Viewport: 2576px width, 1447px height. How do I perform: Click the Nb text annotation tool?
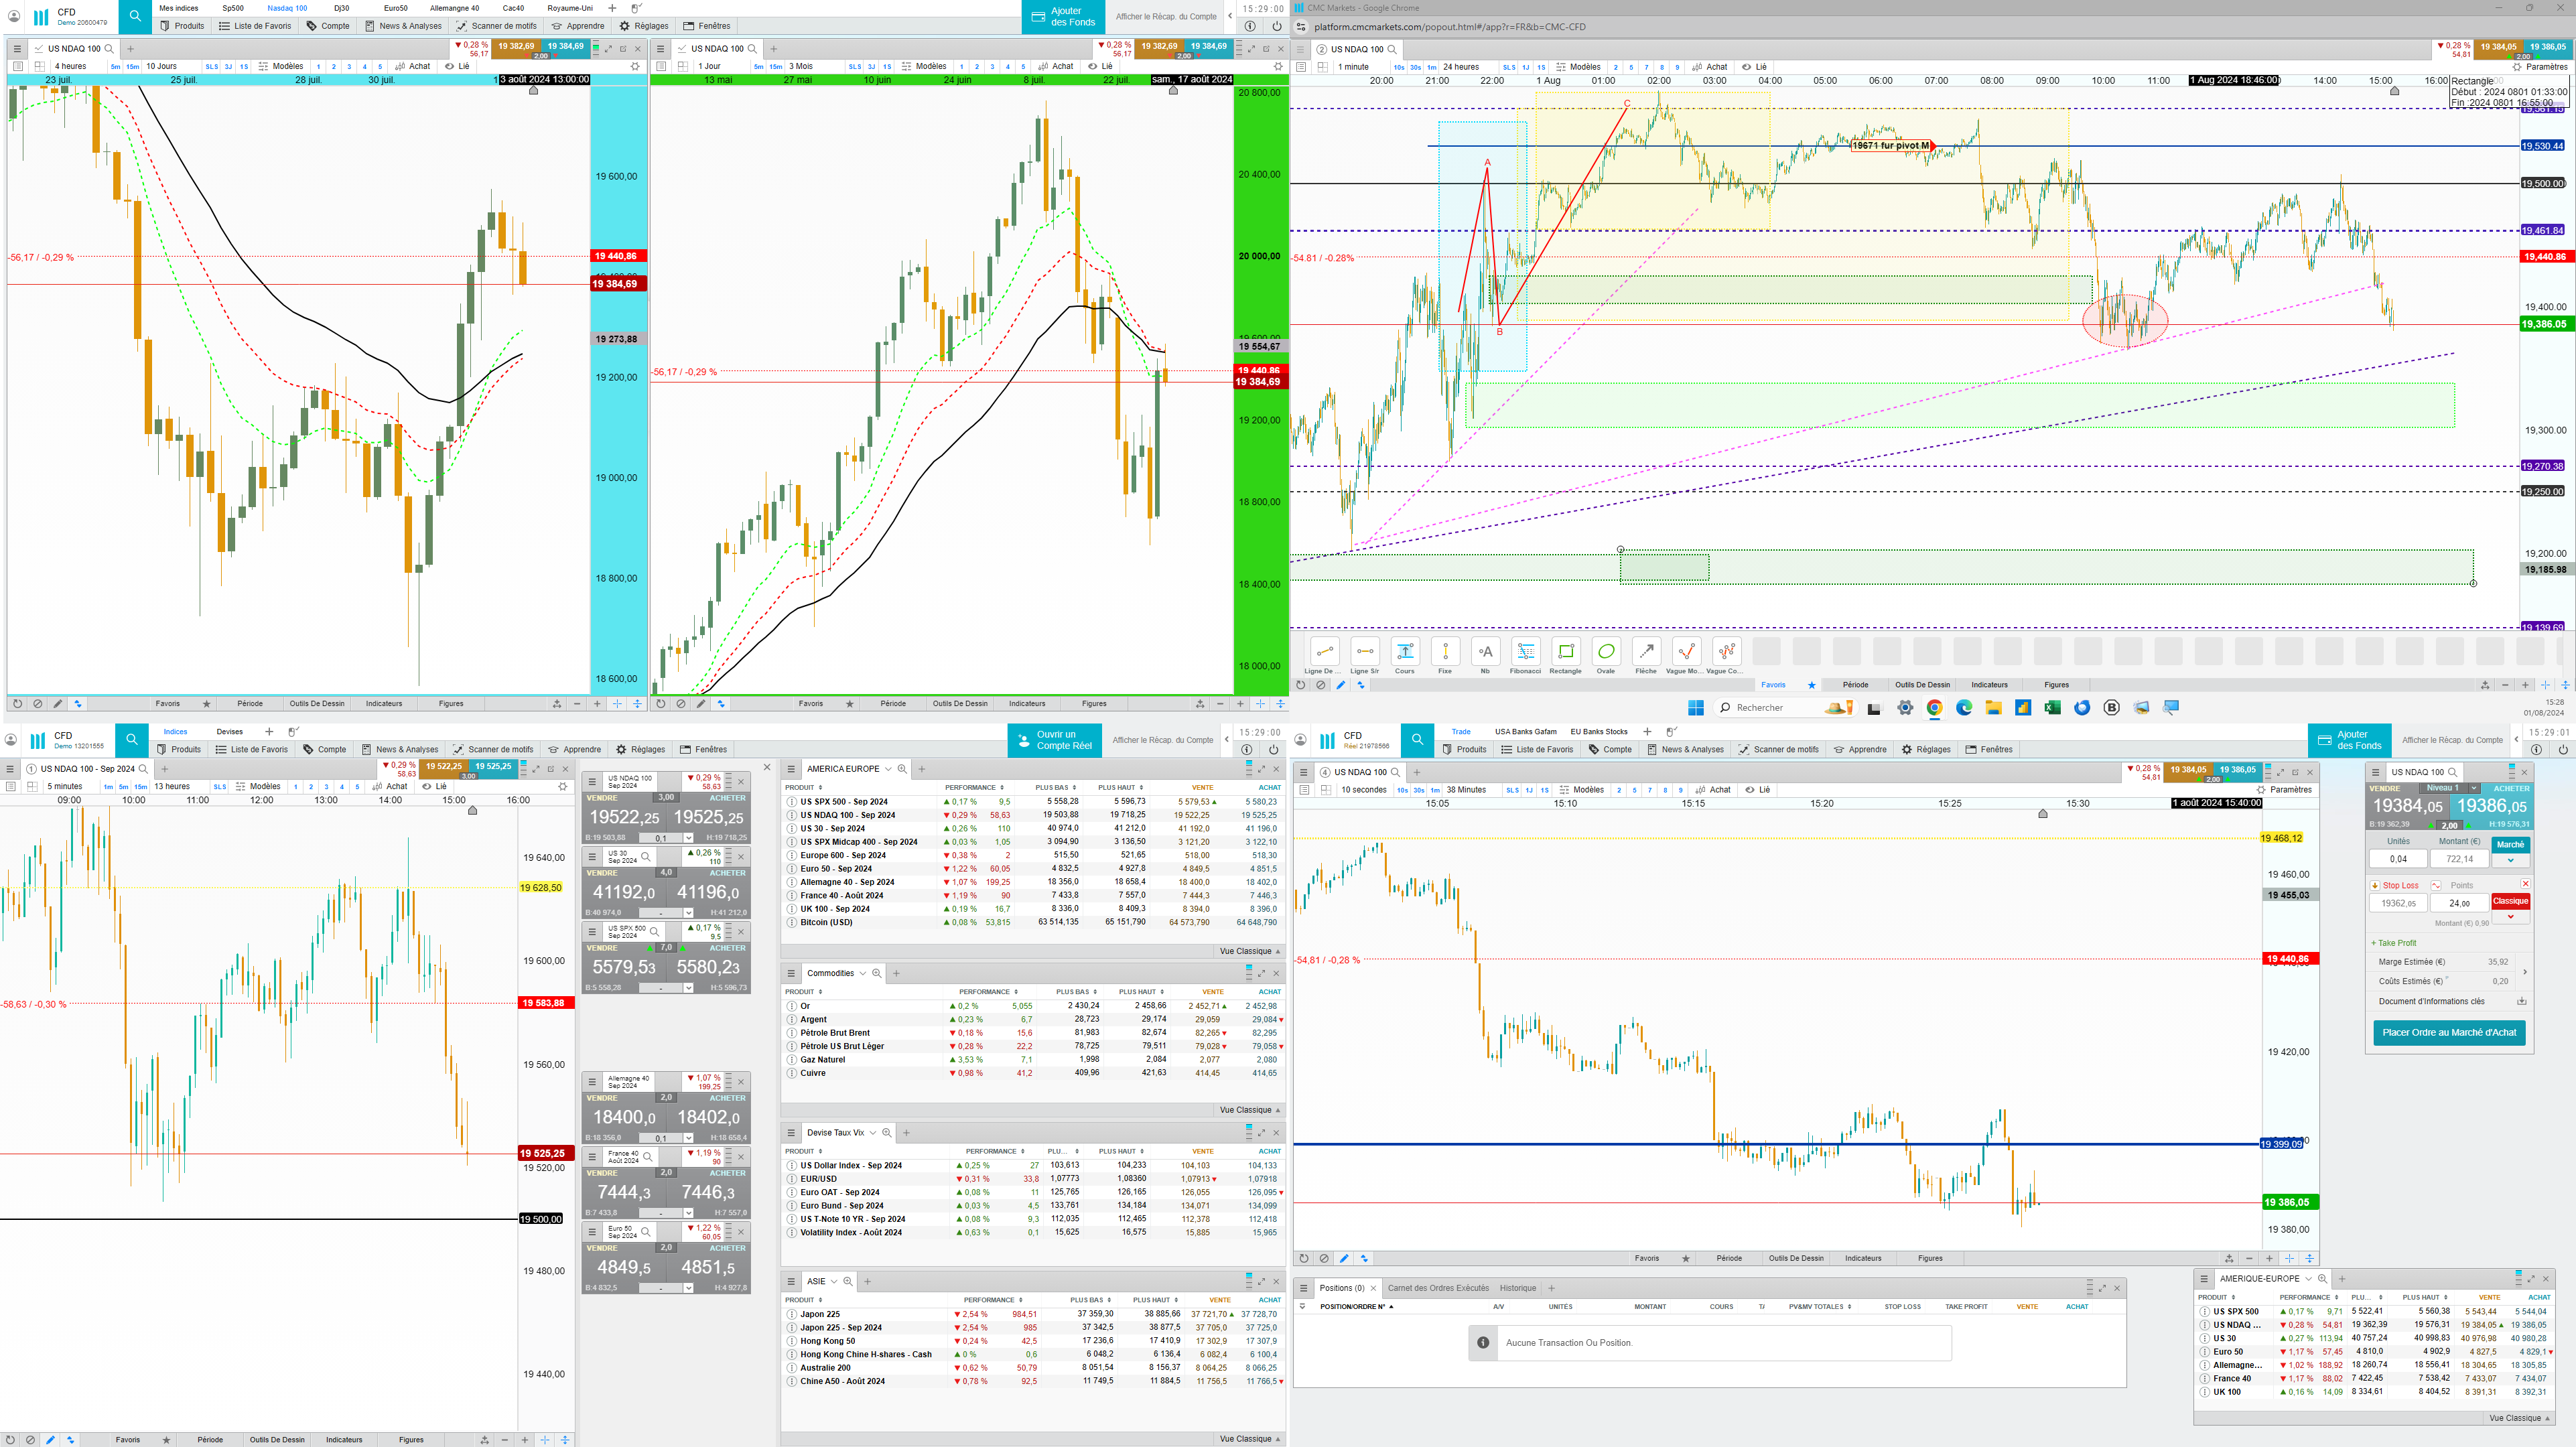[1485, 652]
